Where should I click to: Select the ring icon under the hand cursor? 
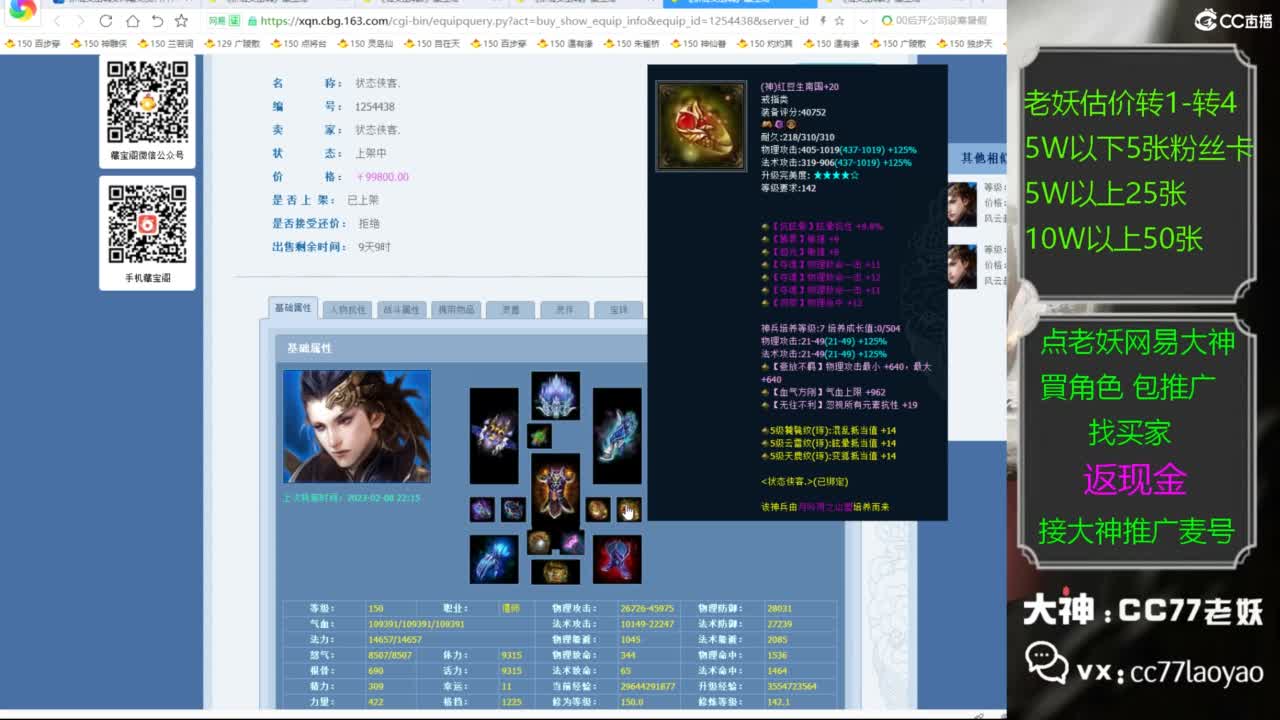pyautogui.click(x=629, y=510)
